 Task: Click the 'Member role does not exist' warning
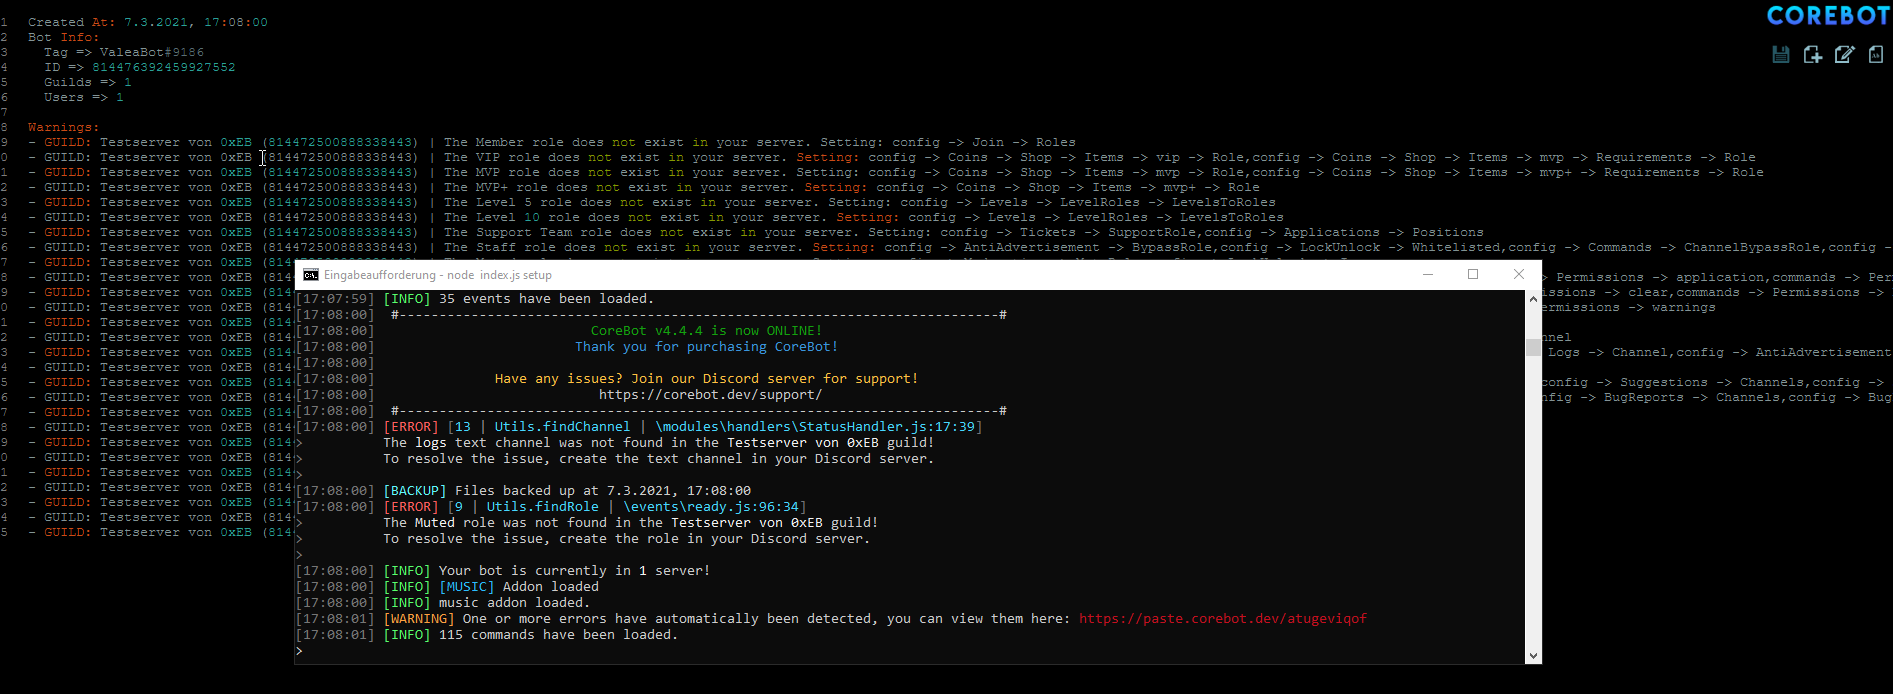coord(552,142)
